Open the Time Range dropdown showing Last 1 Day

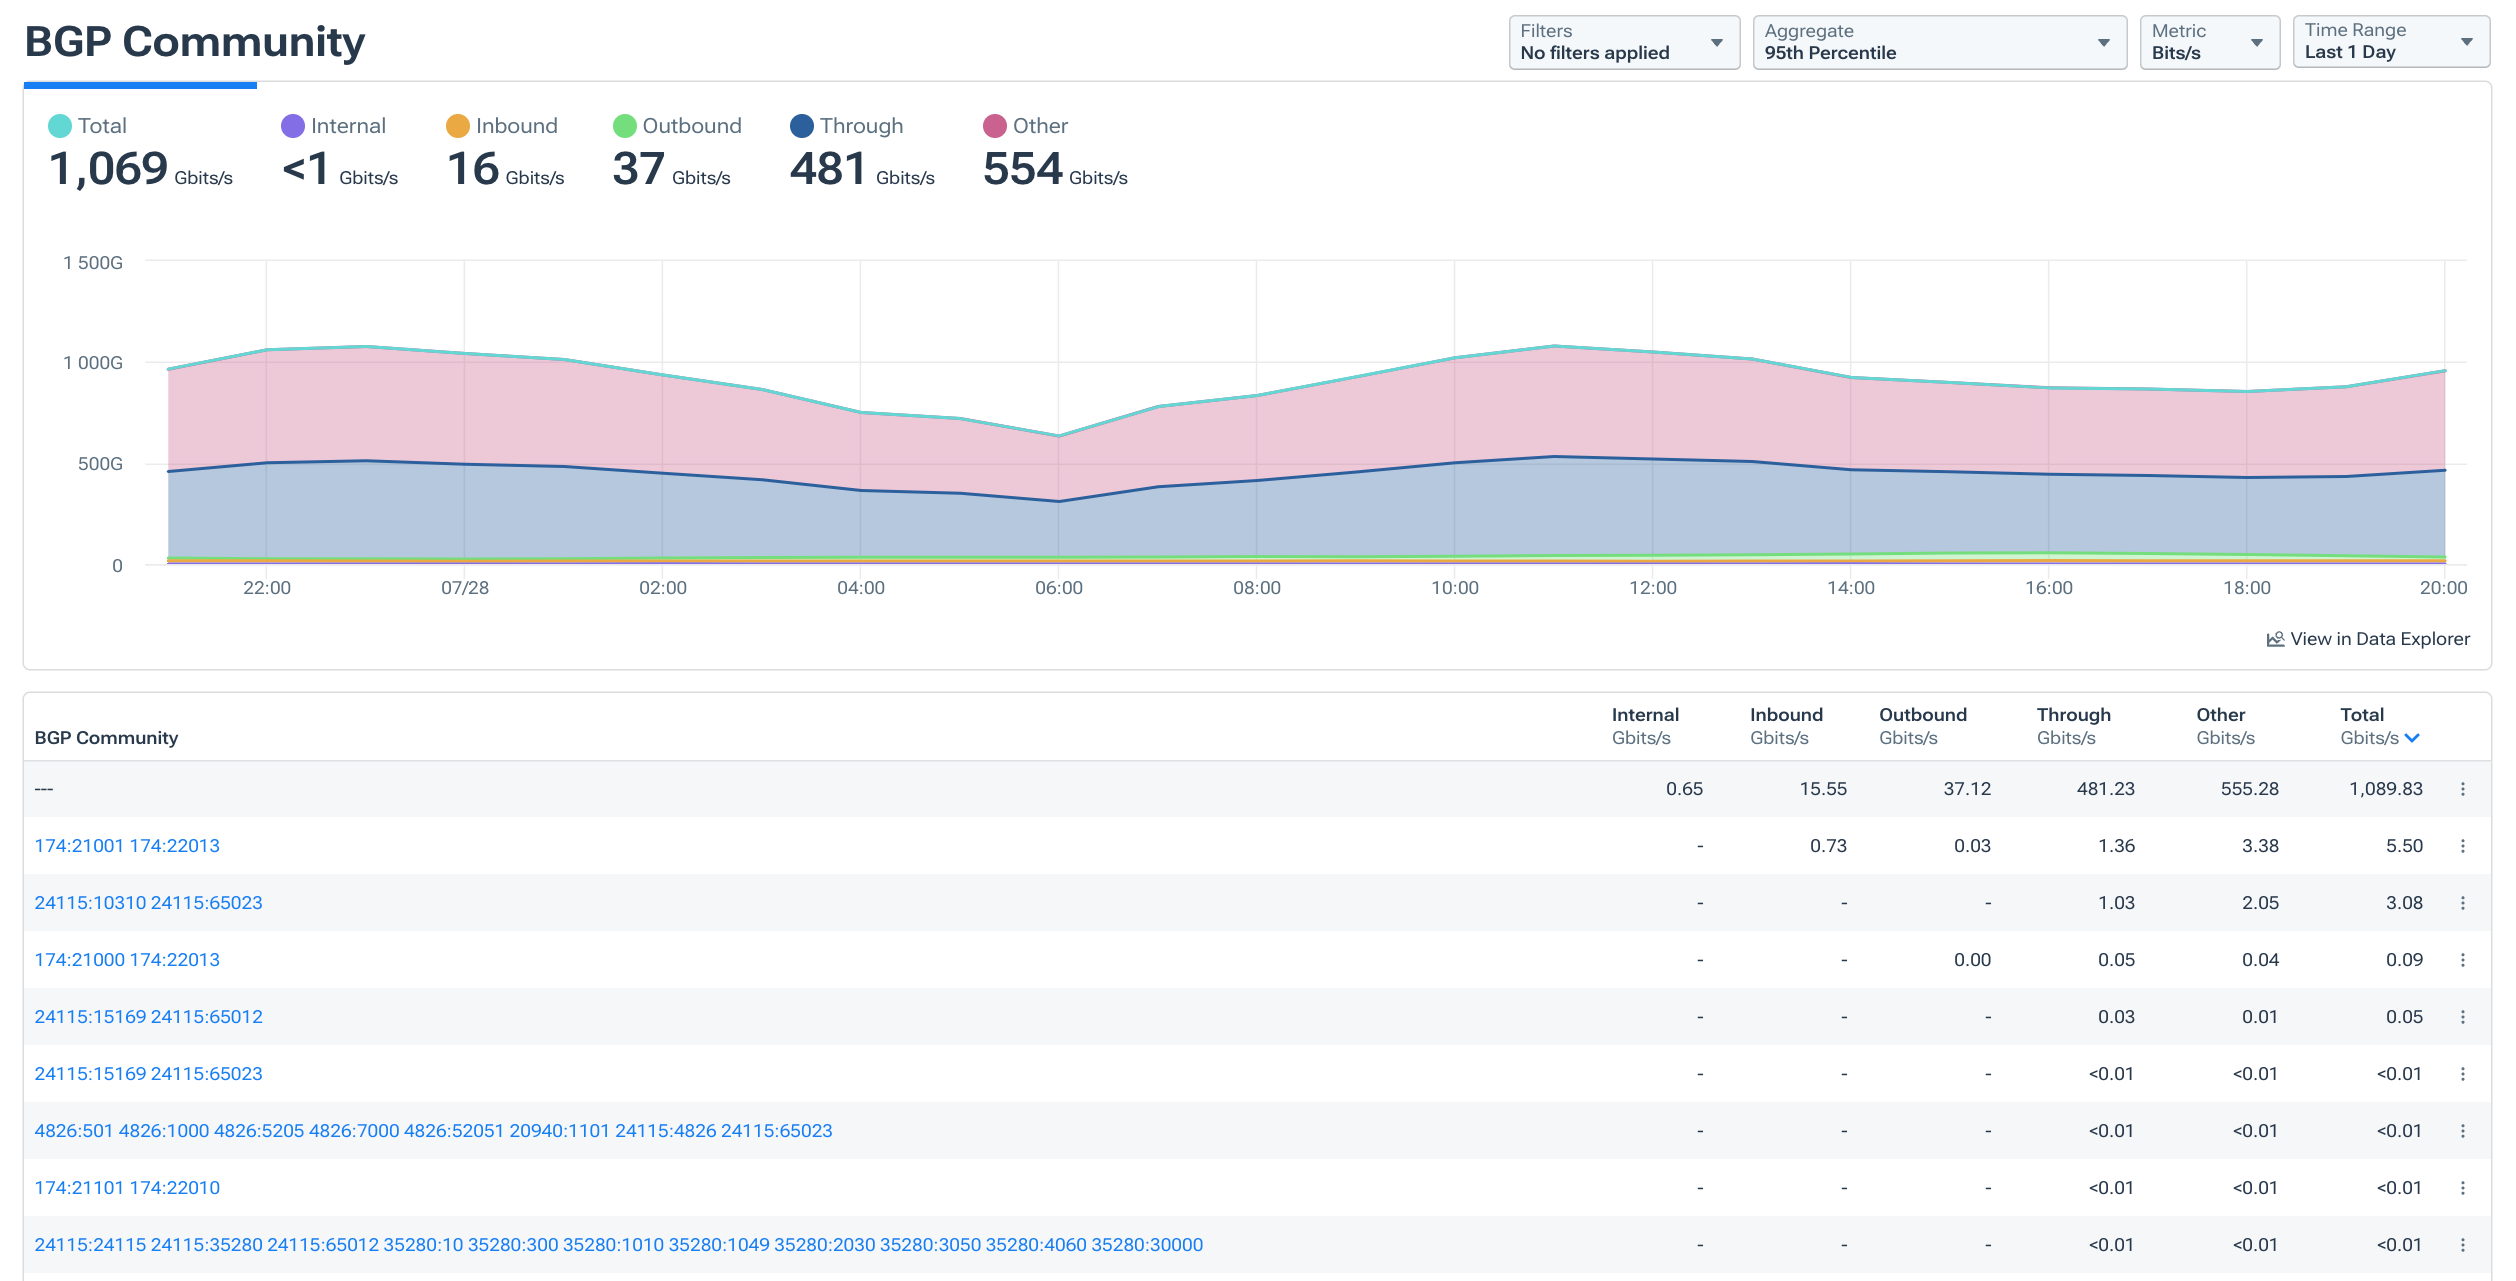[2391, 42]
